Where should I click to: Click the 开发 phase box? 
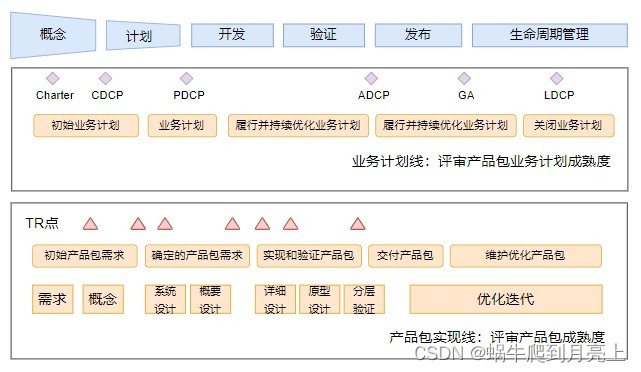(232, 35)
